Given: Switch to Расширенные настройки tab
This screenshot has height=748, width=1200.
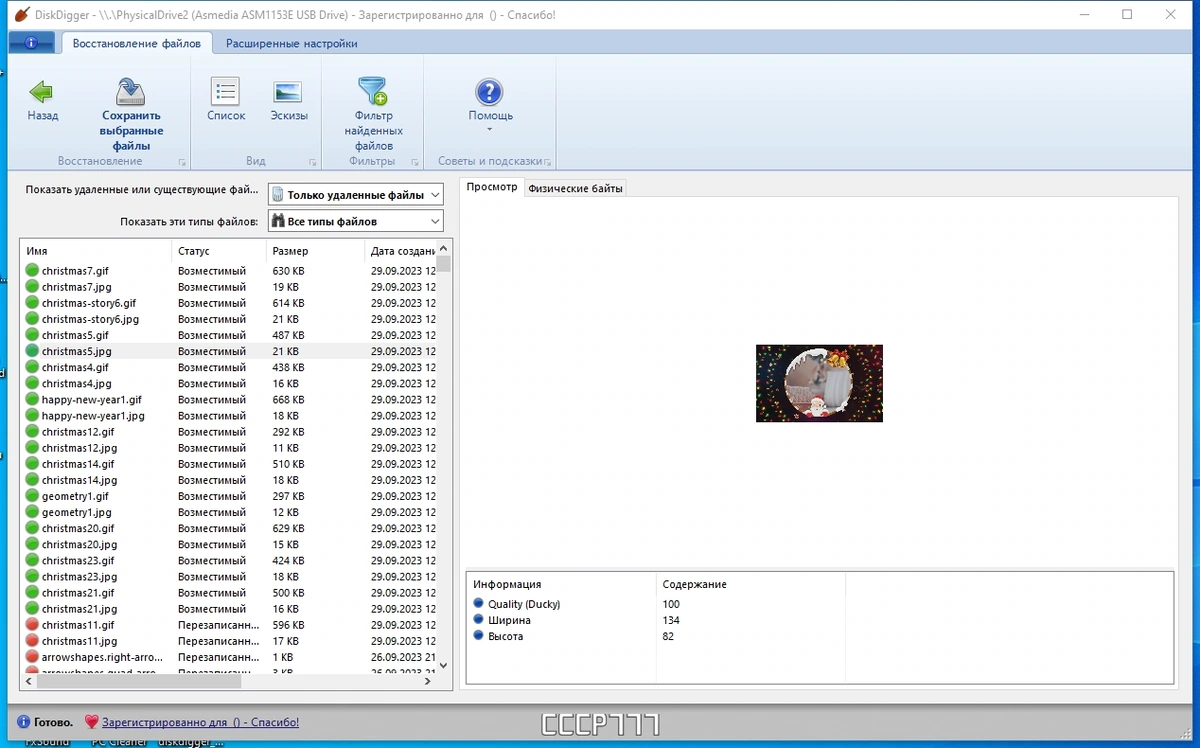Looking at the screenshot, I should (291, 43).
